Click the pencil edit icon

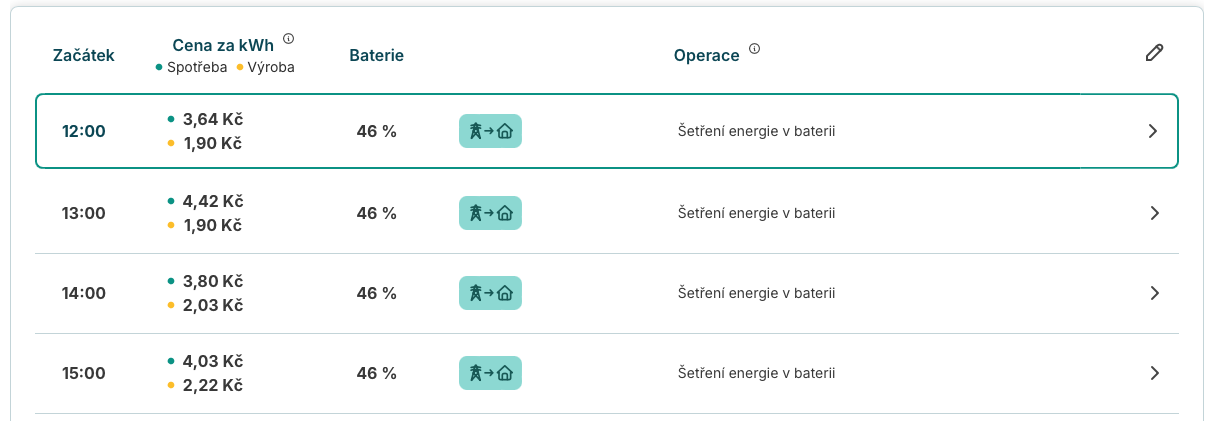[x=1154, y=53]
